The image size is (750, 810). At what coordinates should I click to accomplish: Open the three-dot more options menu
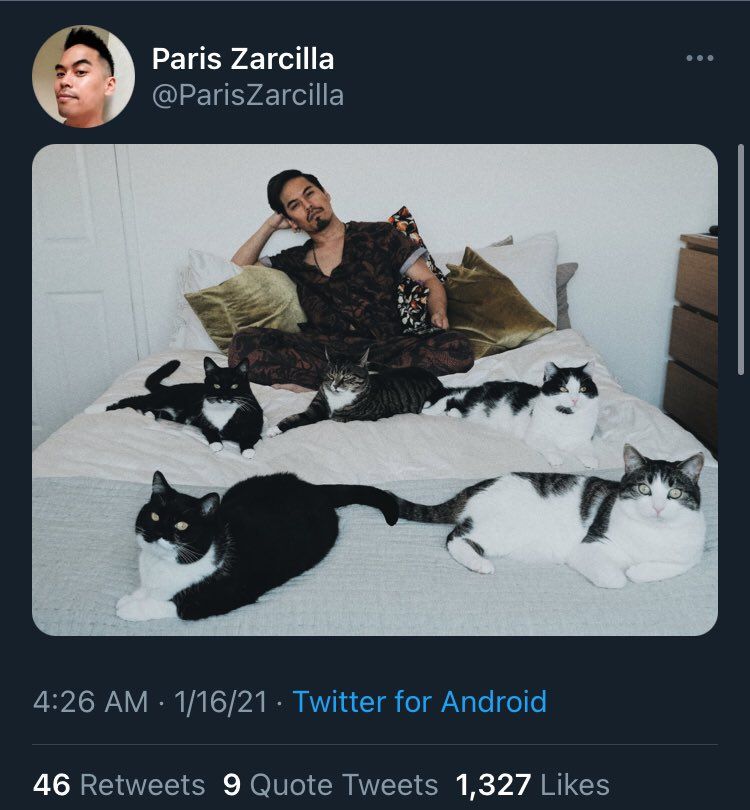click(700, 58)
